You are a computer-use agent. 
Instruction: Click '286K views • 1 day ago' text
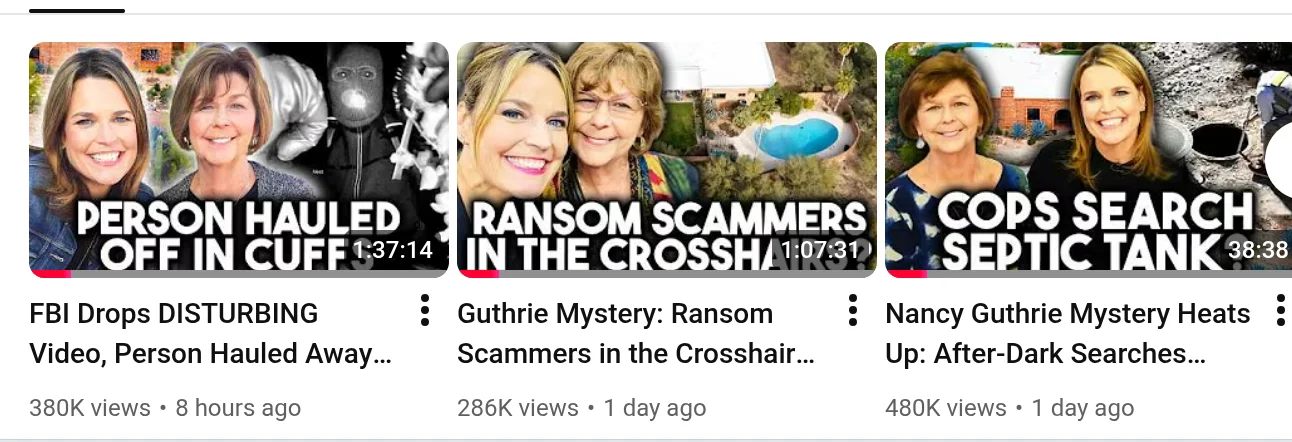(x=582, y=408)
